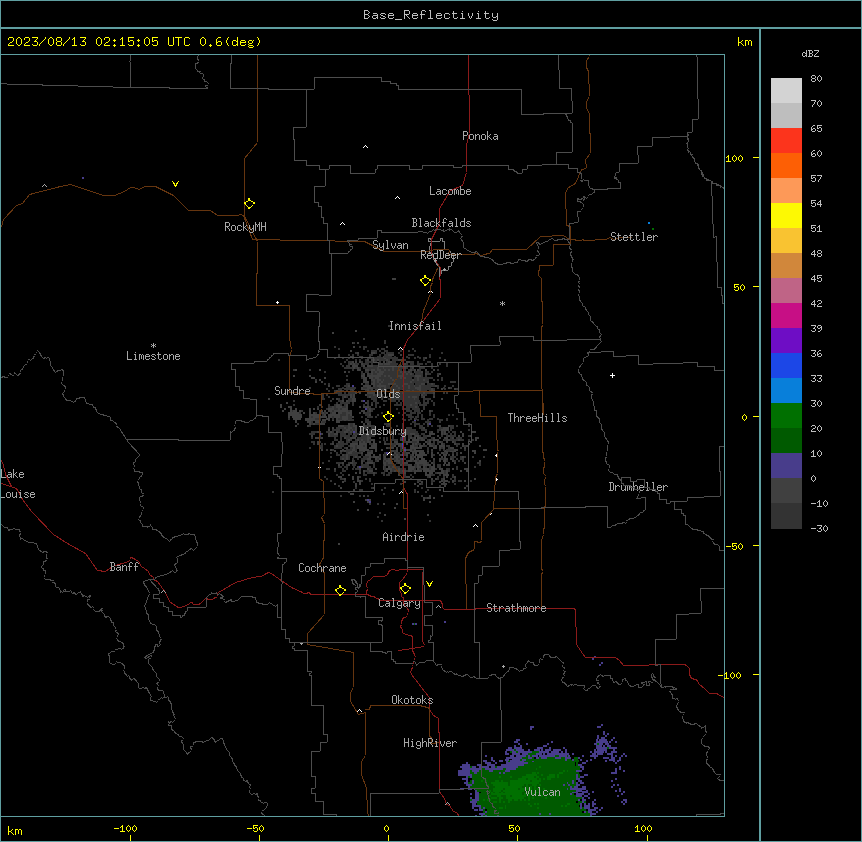This screenshot has height=842, width=862.
Task: Click the km unit label at bottom left
Action: pyautogui.click(x=15, y=830)
